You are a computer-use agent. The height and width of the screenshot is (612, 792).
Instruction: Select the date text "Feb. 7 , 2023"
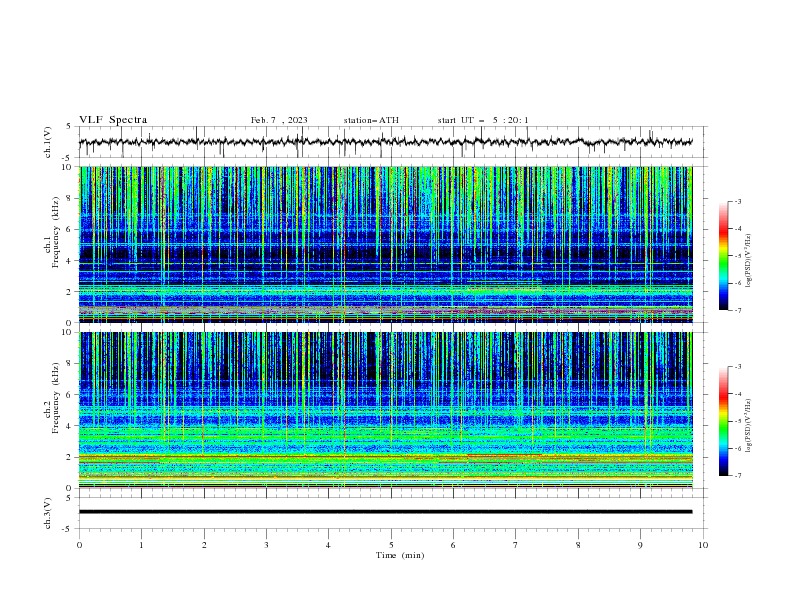279,120
